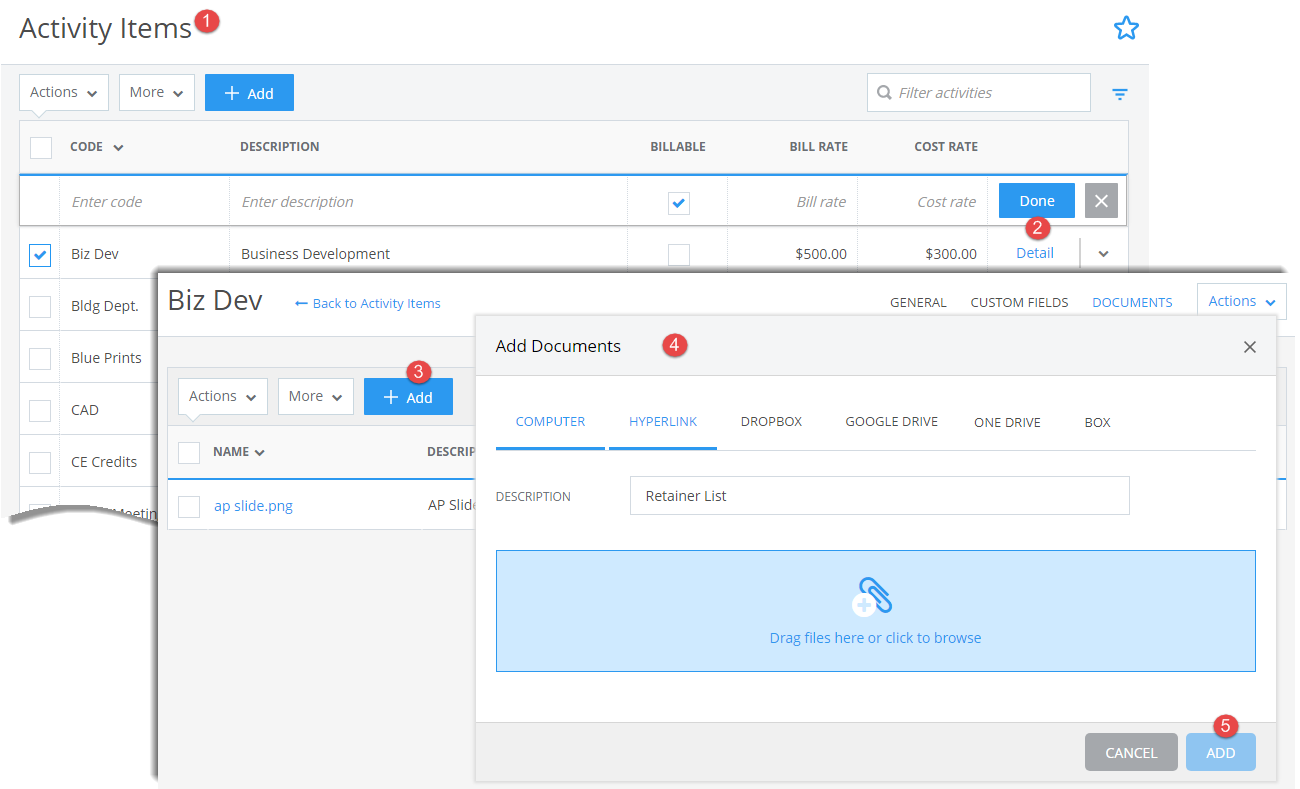Click the favorite star icon
Viewport: 1300px width, 789px height.
click(1127, 28)
